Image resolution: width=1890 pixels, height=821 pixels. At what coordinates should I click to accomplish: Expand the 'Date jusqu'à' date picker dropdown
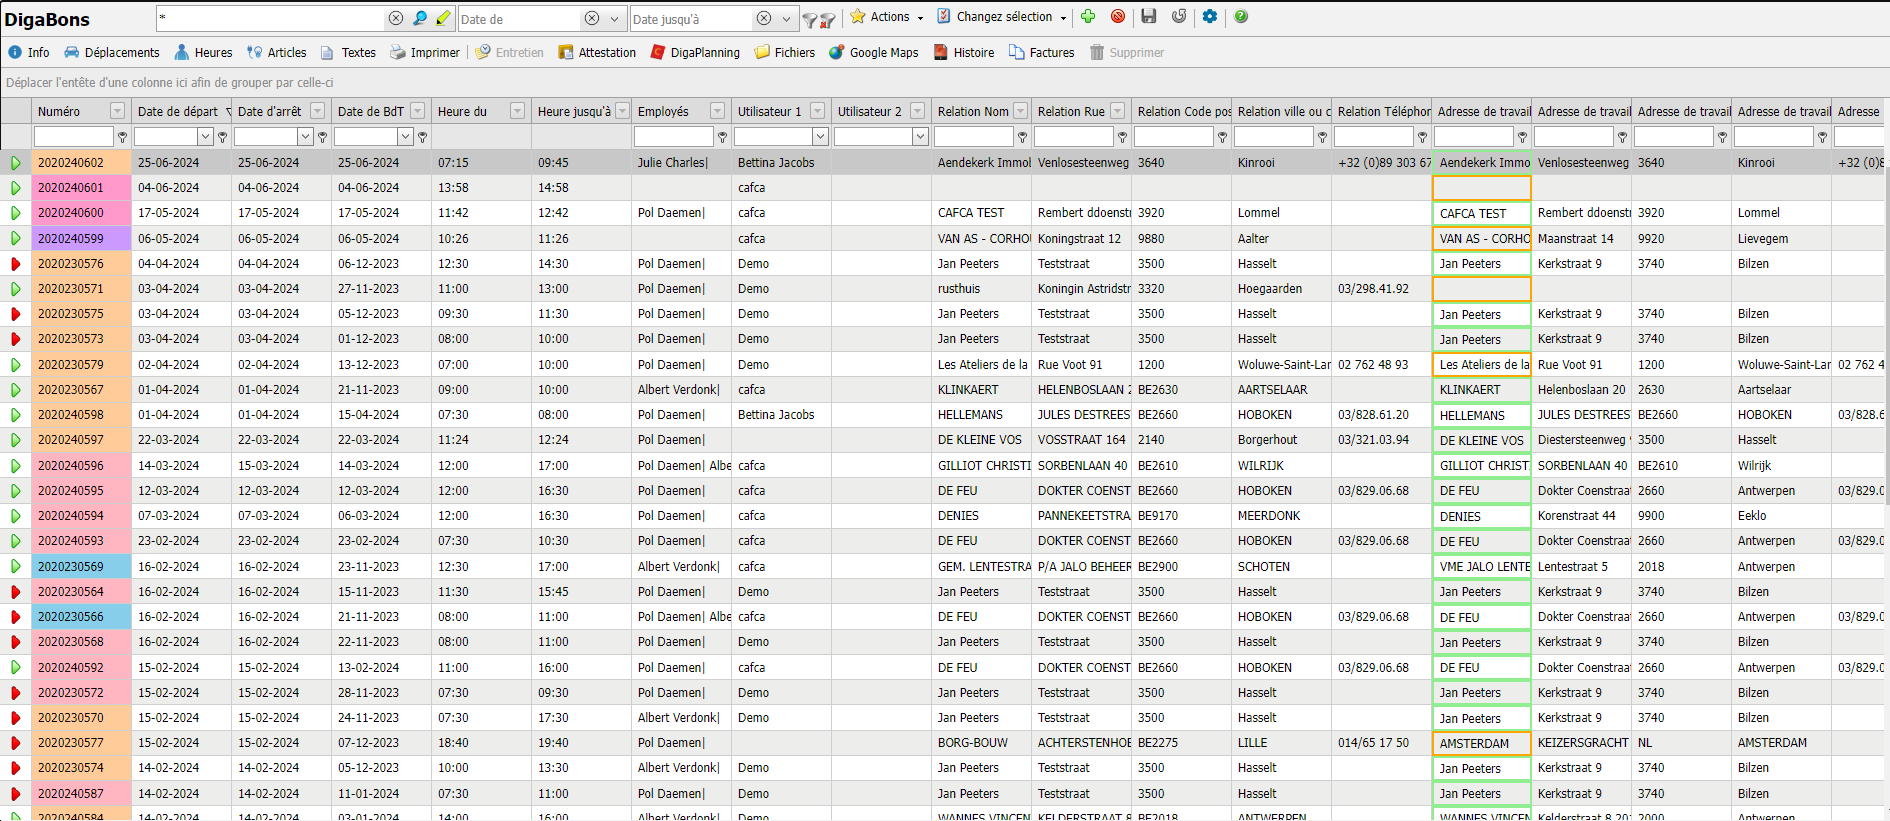point(786,19)
